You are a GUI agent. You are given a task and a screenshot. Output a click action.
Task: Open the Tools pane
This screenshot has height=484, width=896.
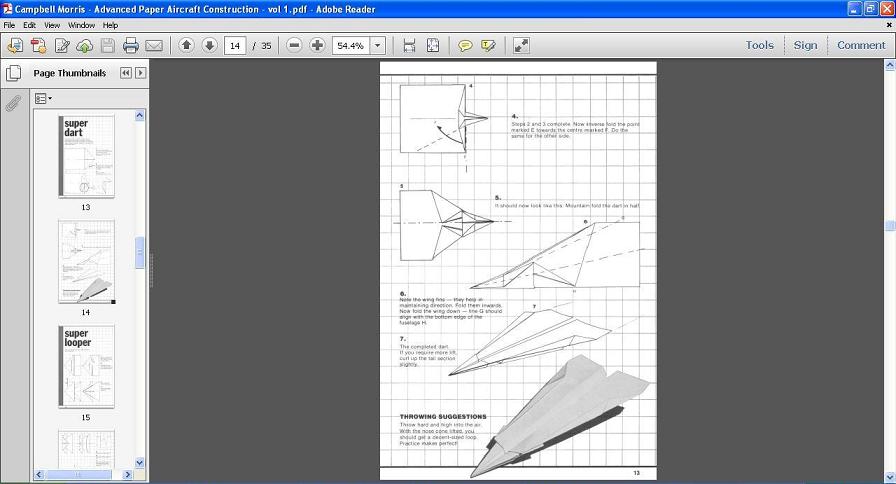(759, 45)
